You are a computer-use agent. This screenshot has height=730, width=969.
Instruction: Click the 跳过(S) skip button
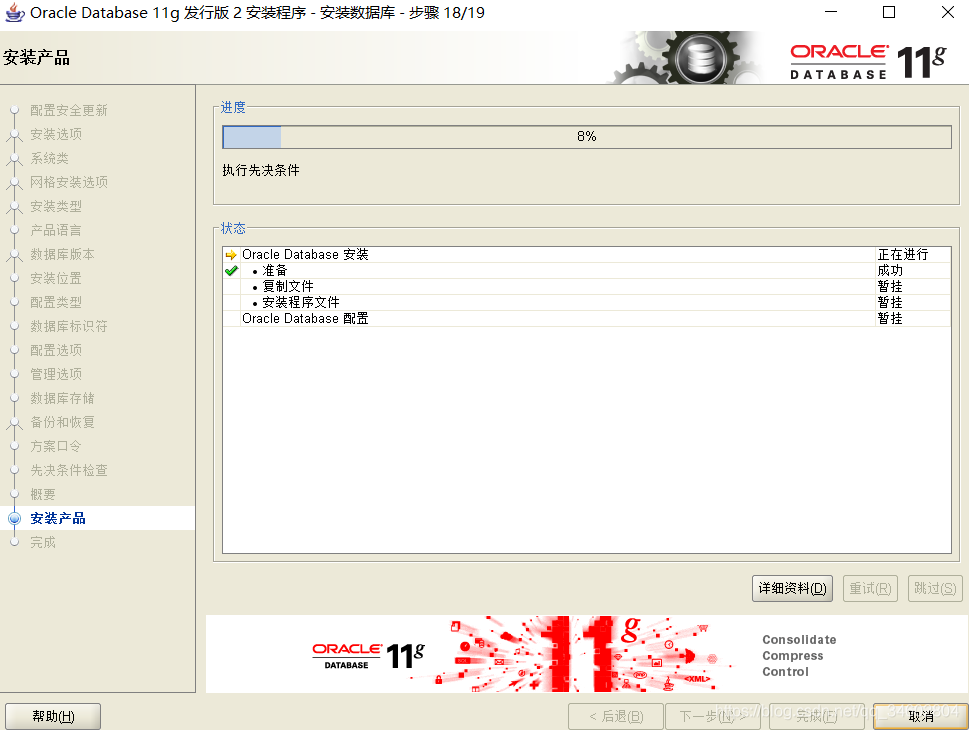(x=935, y=588)
